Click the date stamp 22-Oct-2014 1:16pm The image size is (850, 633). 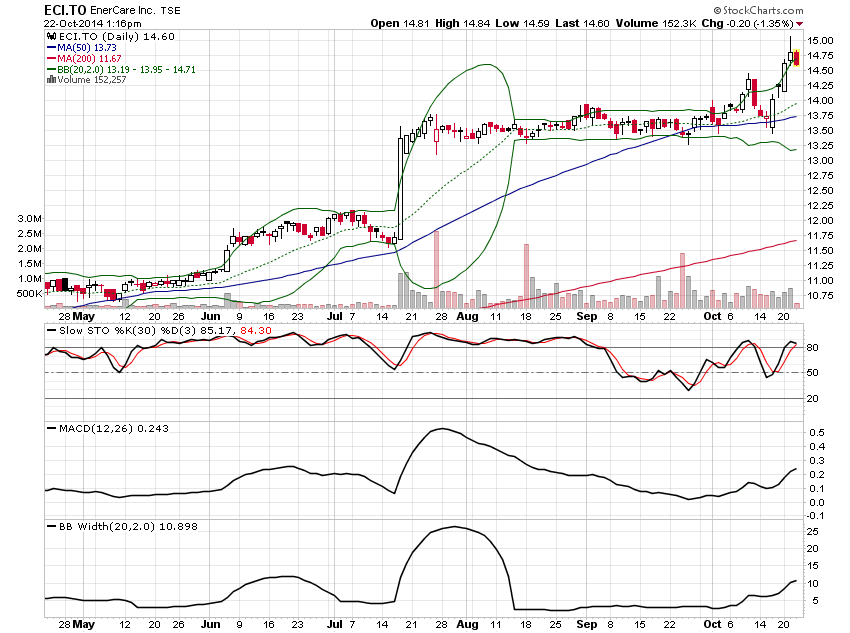point(93,23)
